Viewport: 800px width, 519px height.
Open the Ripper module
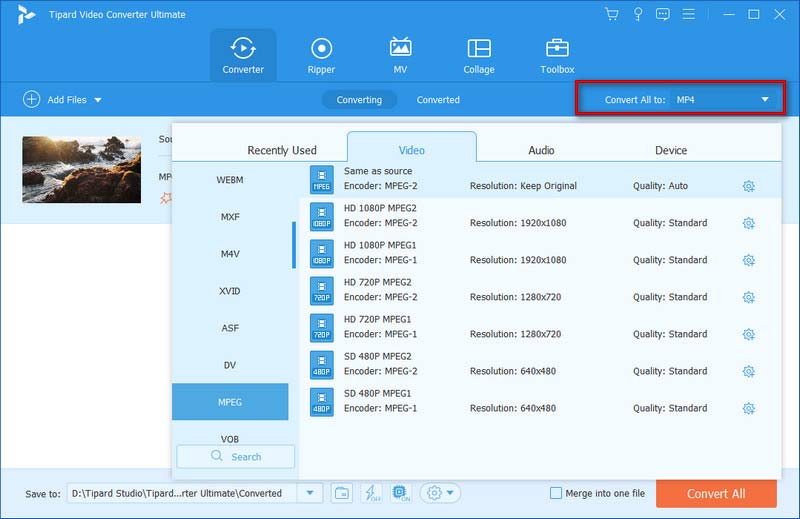pos(321,55)
